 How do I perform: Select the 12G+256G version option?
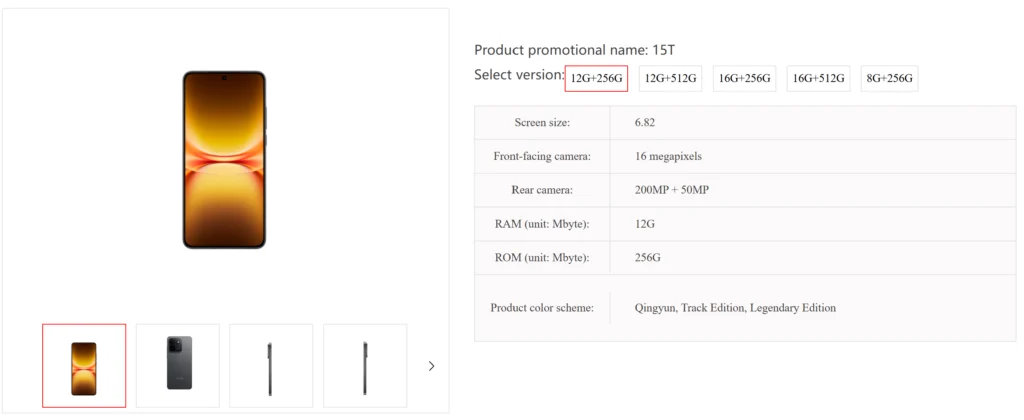coord(596,78)
